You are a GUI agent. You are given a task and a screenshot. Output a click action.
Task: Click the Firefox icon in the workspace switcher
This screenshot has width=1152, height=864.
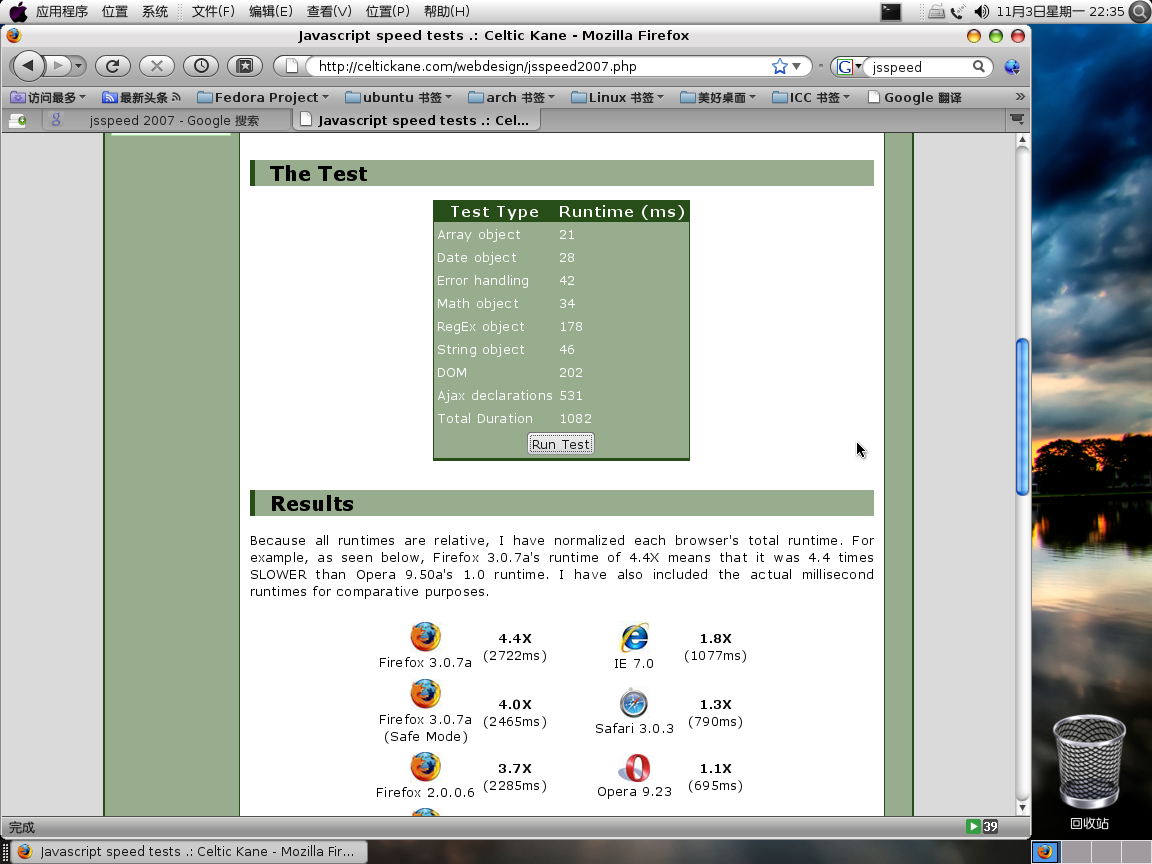[1045, 852]
